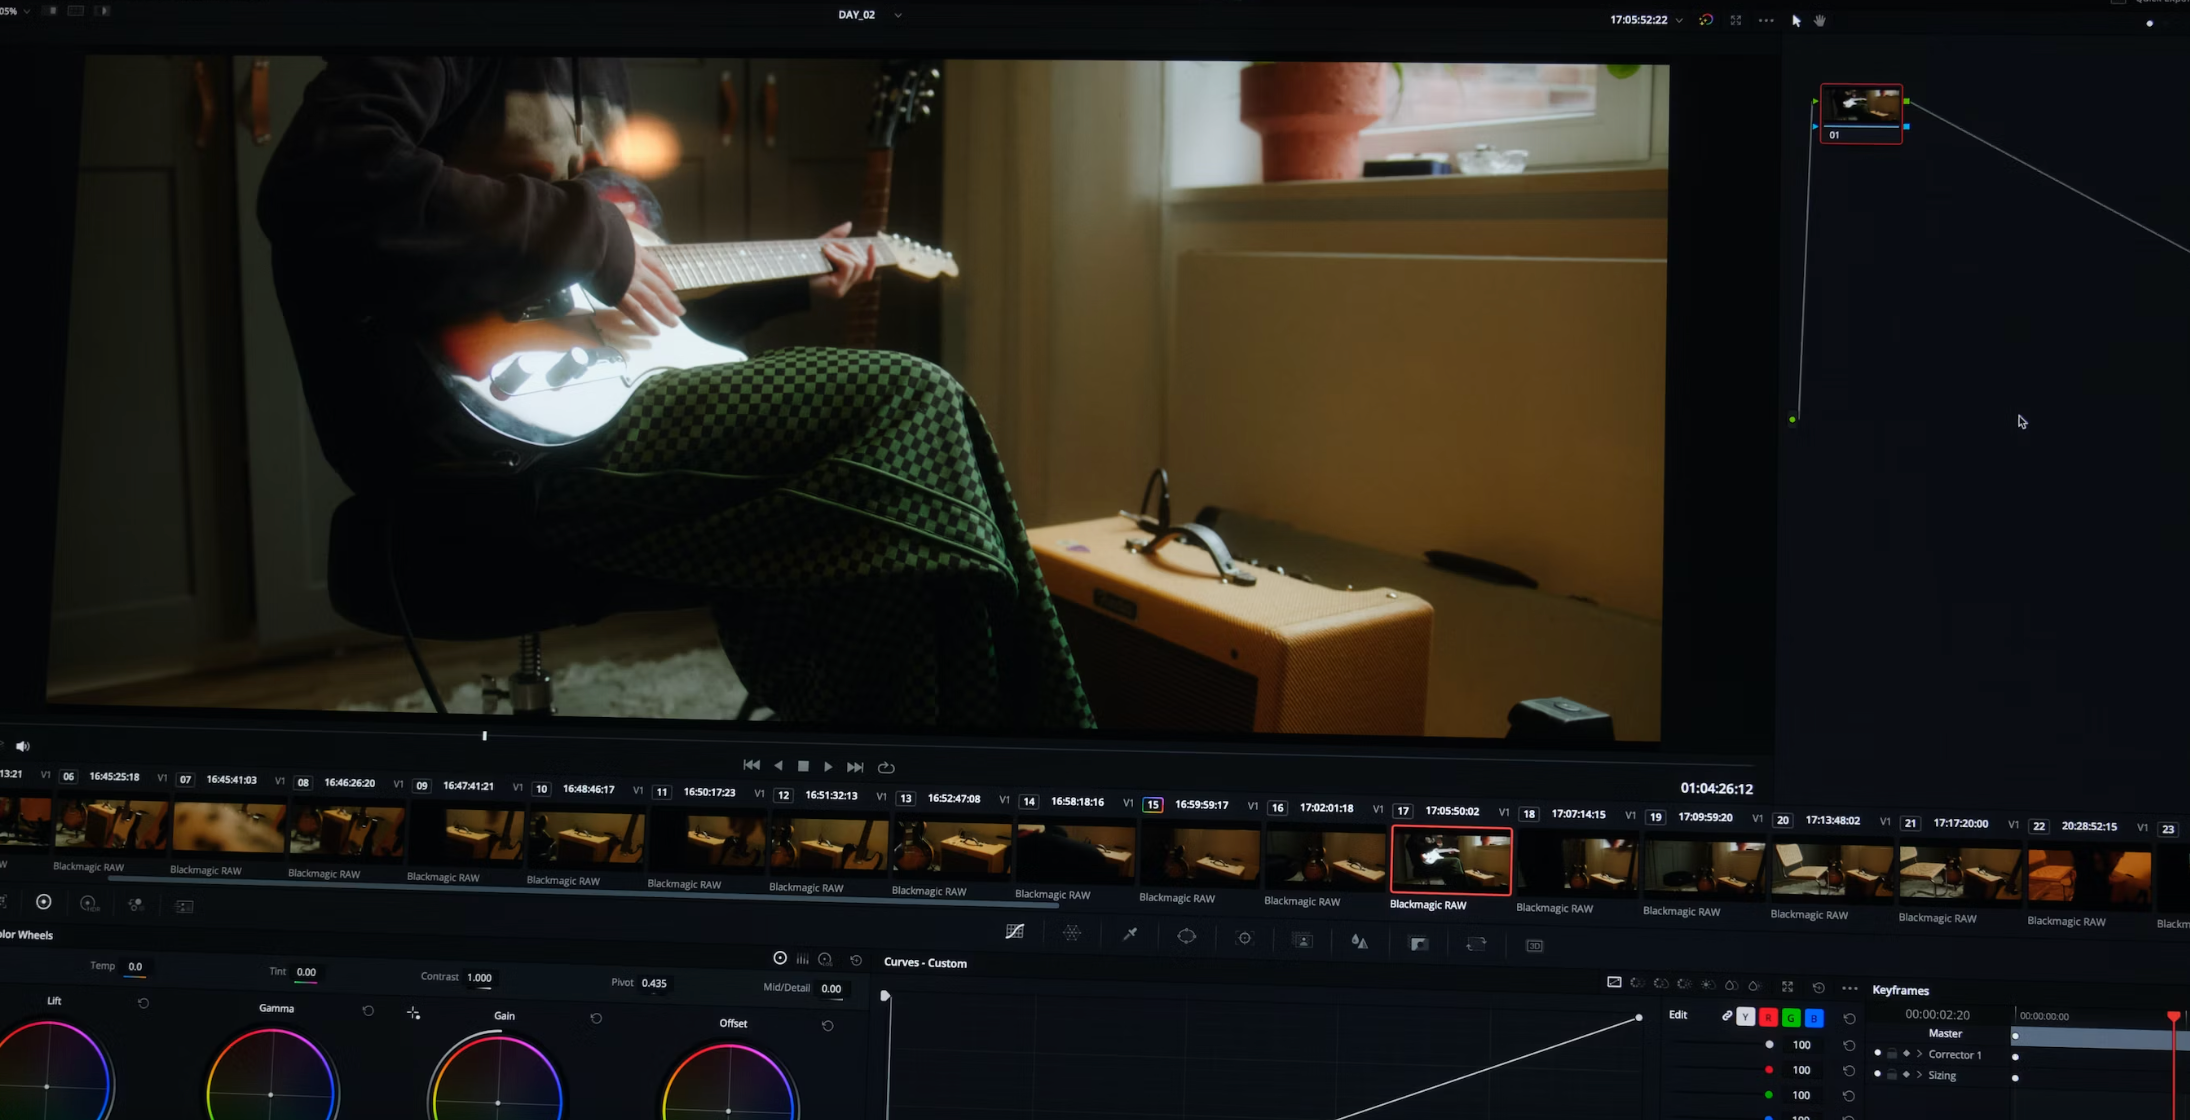Screen dimensions: 2190x1120
Task: Open Color Wheels palette icon
Action: pos(44,902)
